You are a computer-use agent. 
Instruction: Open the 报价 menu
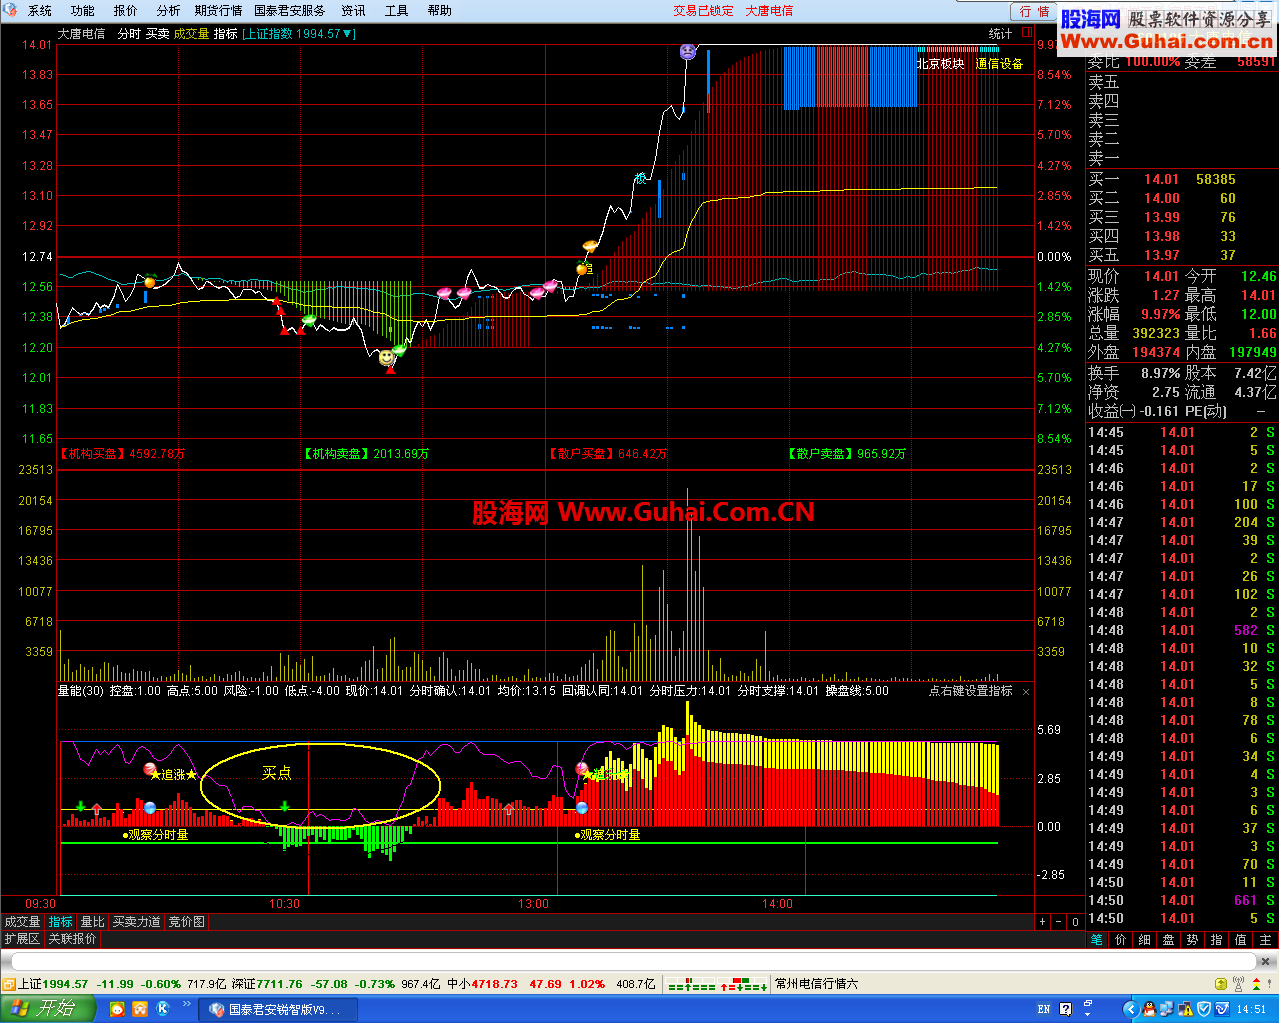click(126, 11)
